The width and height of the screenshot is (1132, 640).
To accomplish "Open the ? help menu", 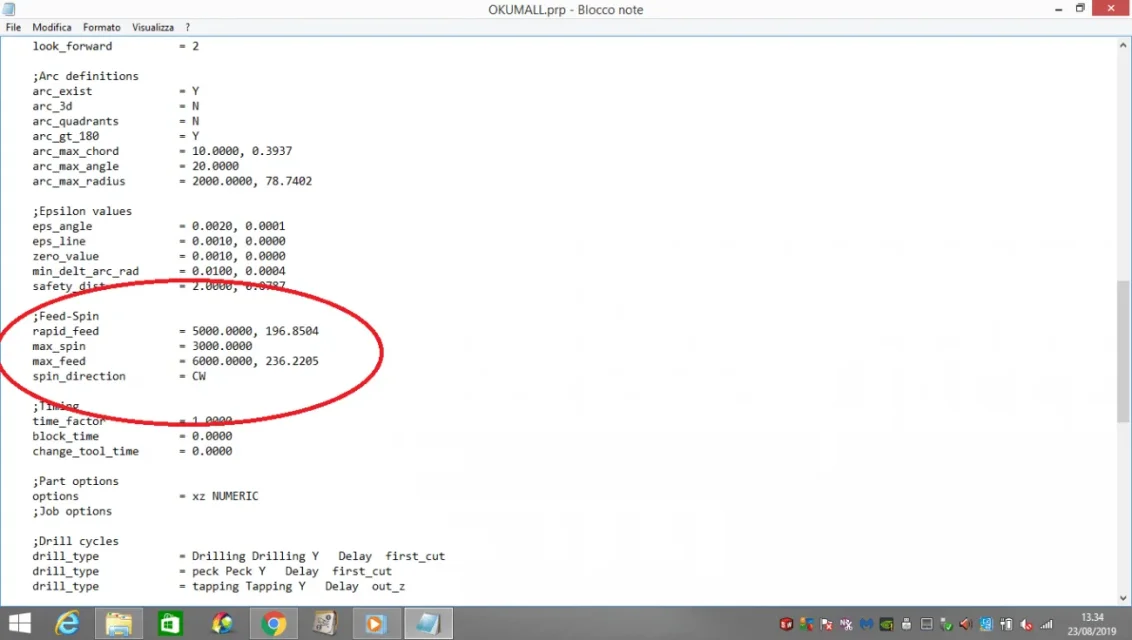I will tap(187, 28).
